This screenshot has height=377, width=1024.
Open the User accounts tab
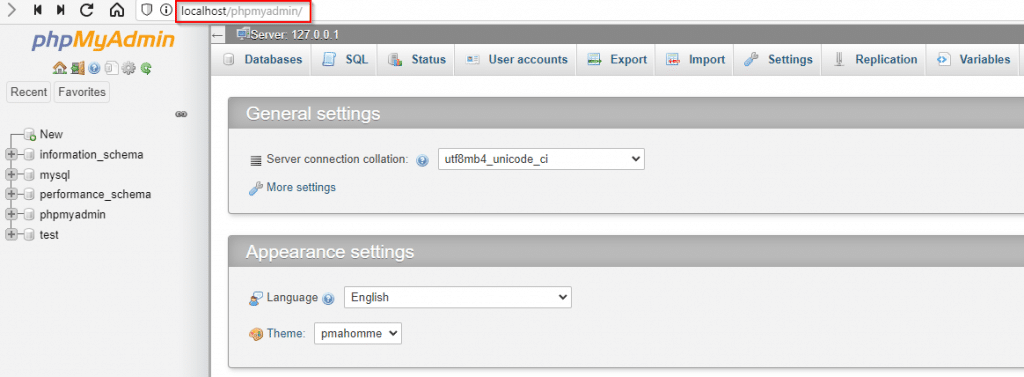click(515, 59)
